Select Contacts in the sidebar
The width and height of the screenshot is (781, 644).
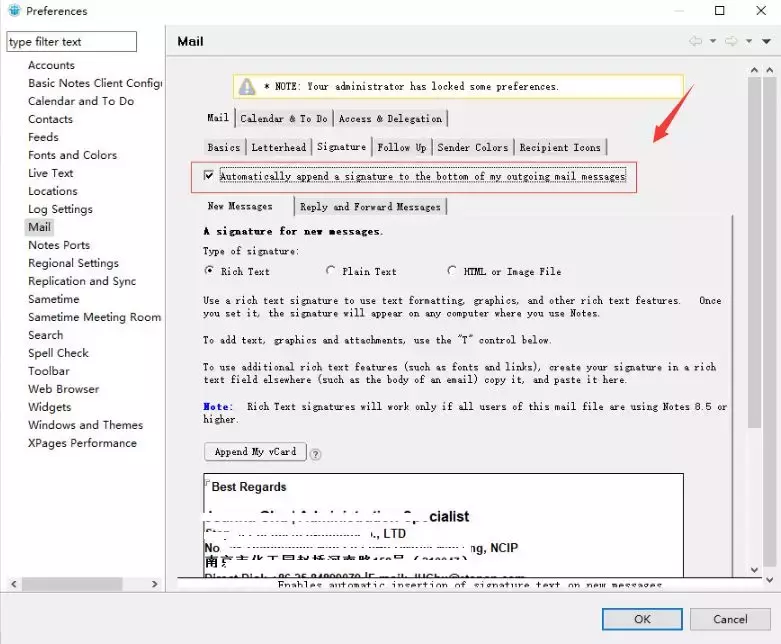(50, 119)
